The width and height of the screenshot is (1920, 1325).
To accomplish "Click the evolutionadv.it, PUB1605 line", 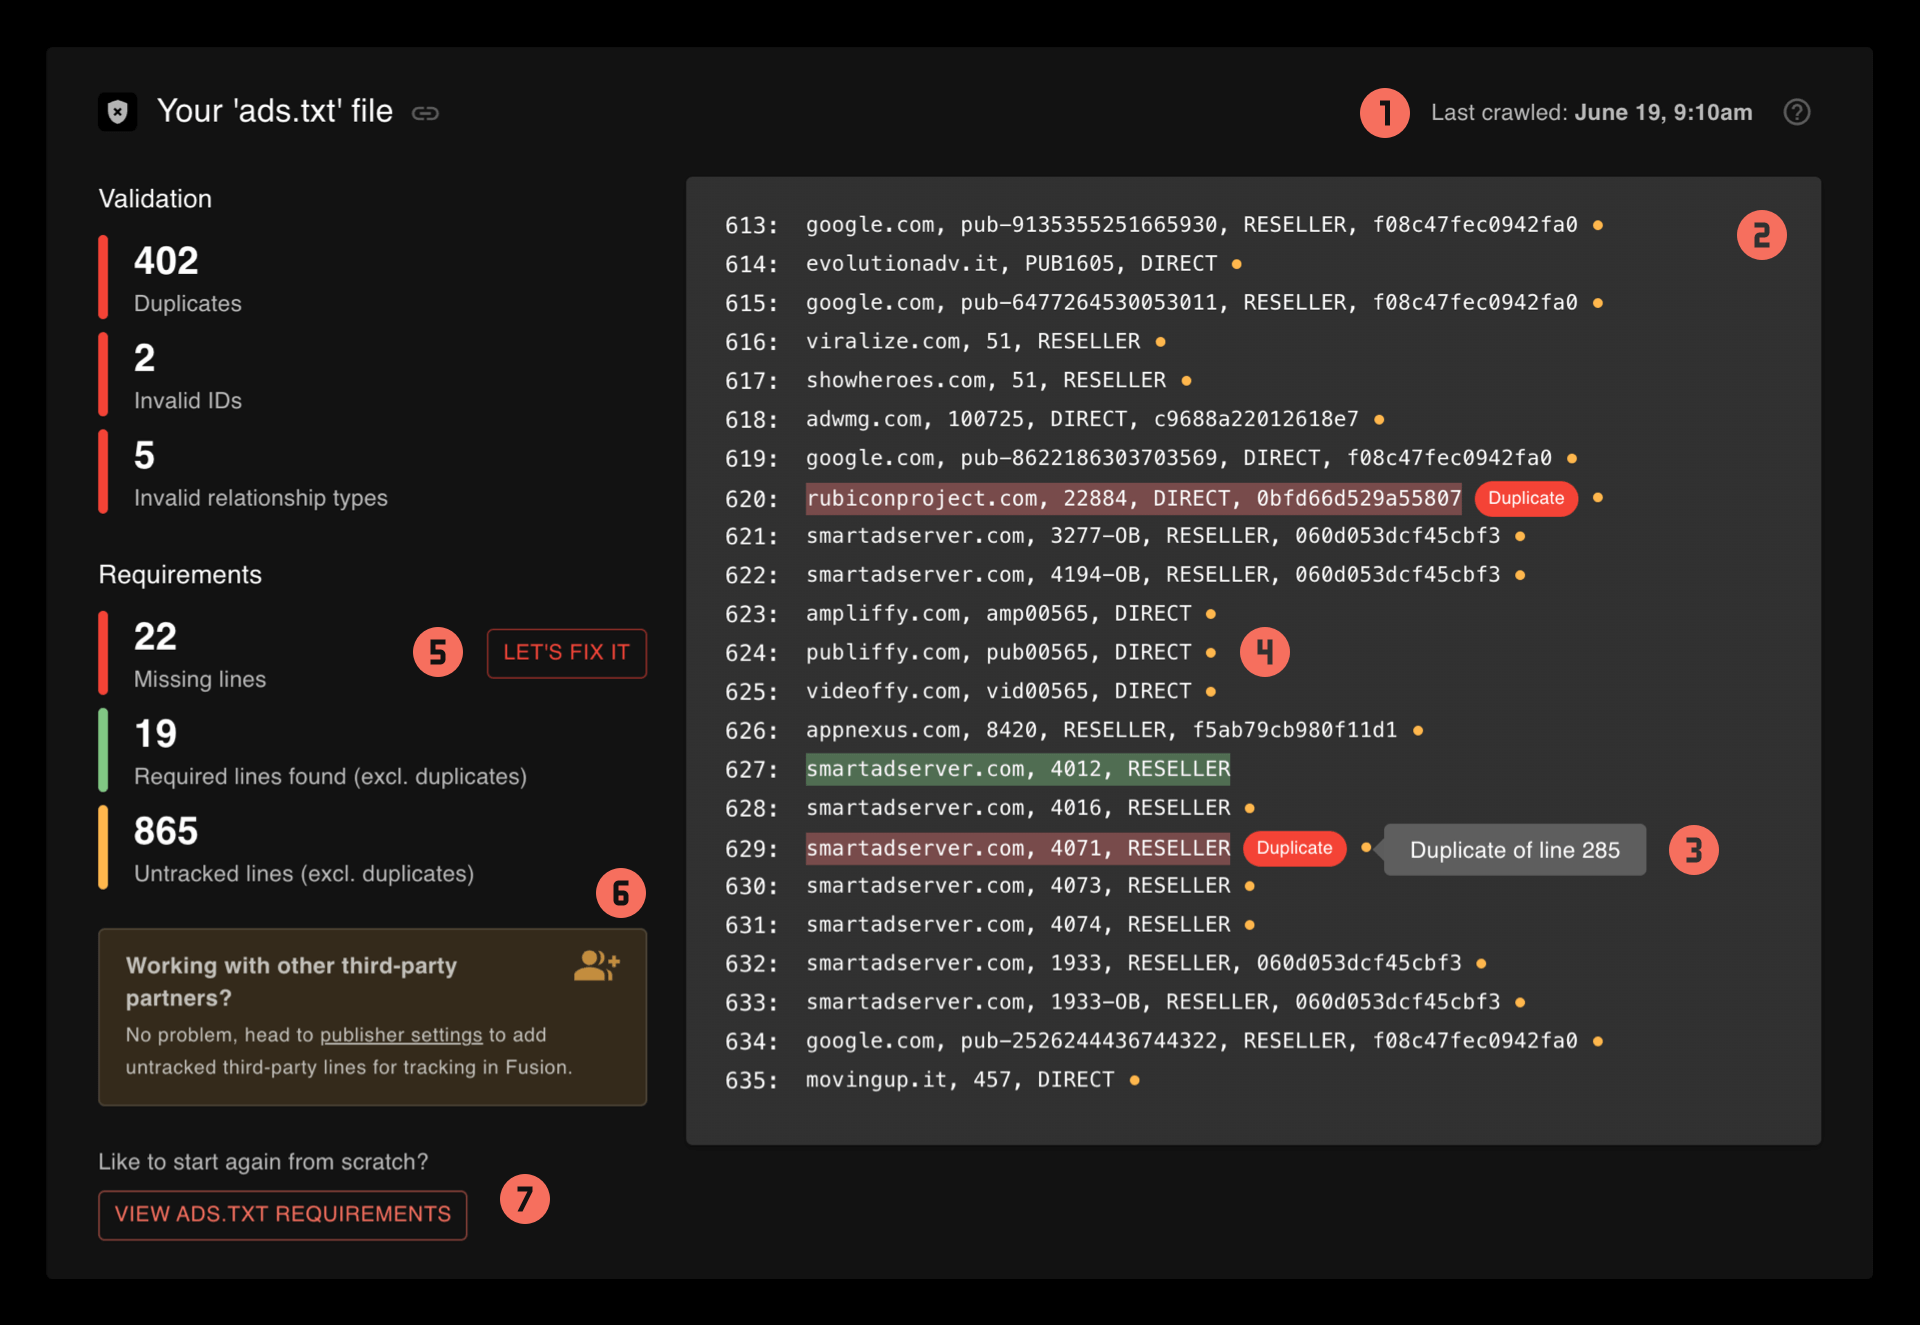I will pyautogui.click(x=1011, y=264).
